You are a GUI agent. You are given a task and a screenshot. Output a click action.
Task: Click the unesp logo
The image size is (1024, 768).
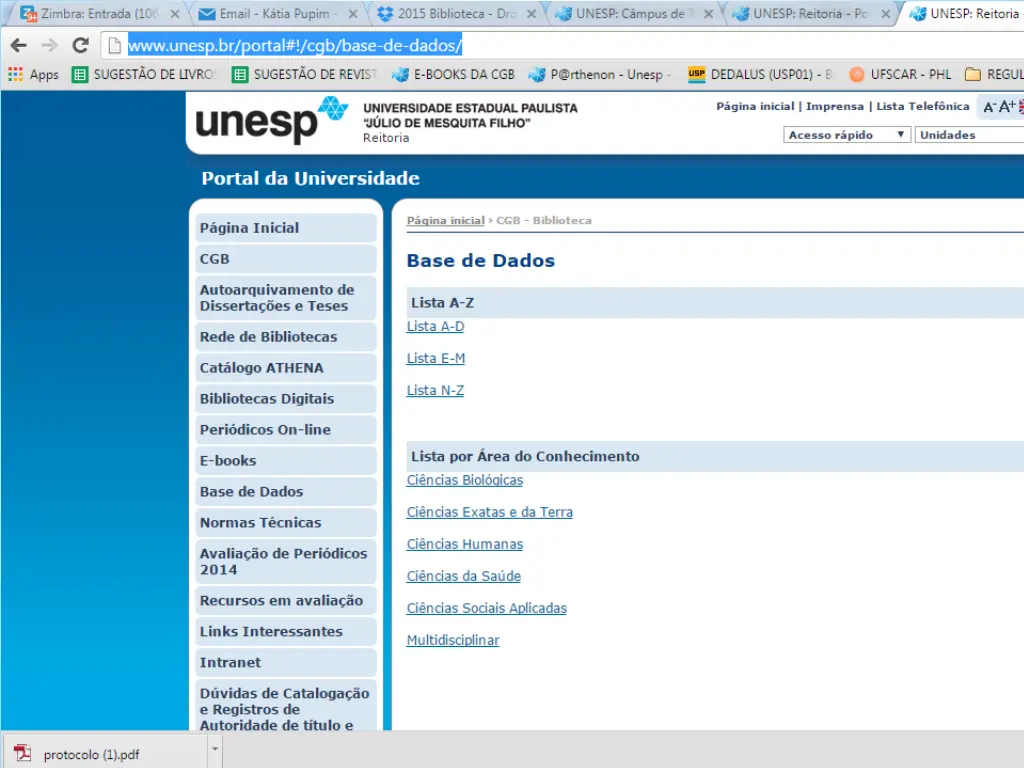pos(271,121)
